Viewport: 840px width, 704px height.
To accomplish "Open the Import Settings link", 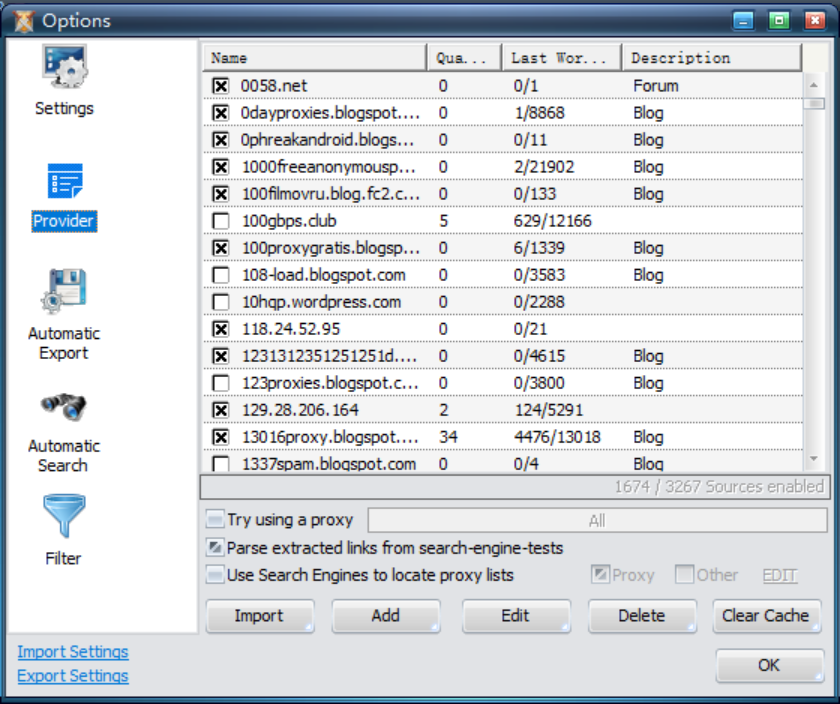I will [x=73, y=652].
